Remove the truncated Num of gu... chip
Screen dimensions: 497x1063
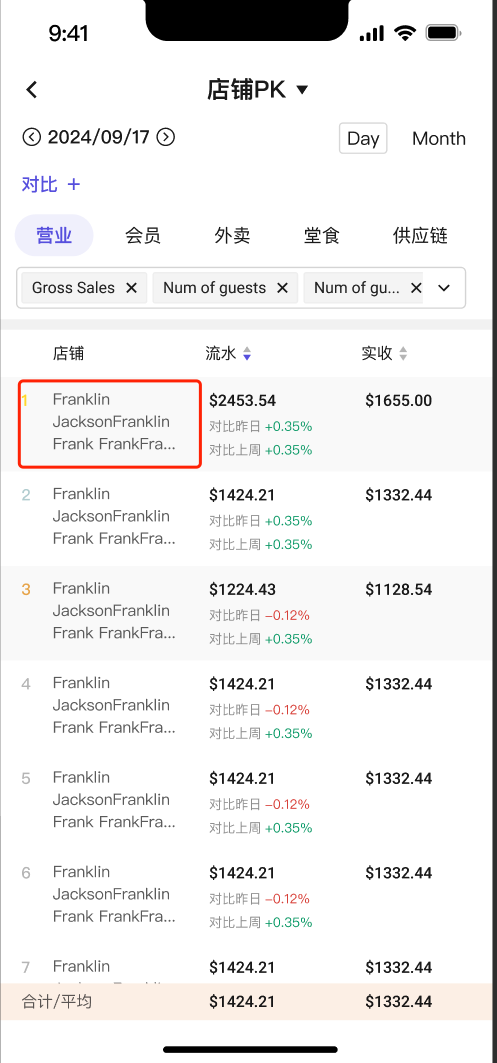tap(416, 288)
